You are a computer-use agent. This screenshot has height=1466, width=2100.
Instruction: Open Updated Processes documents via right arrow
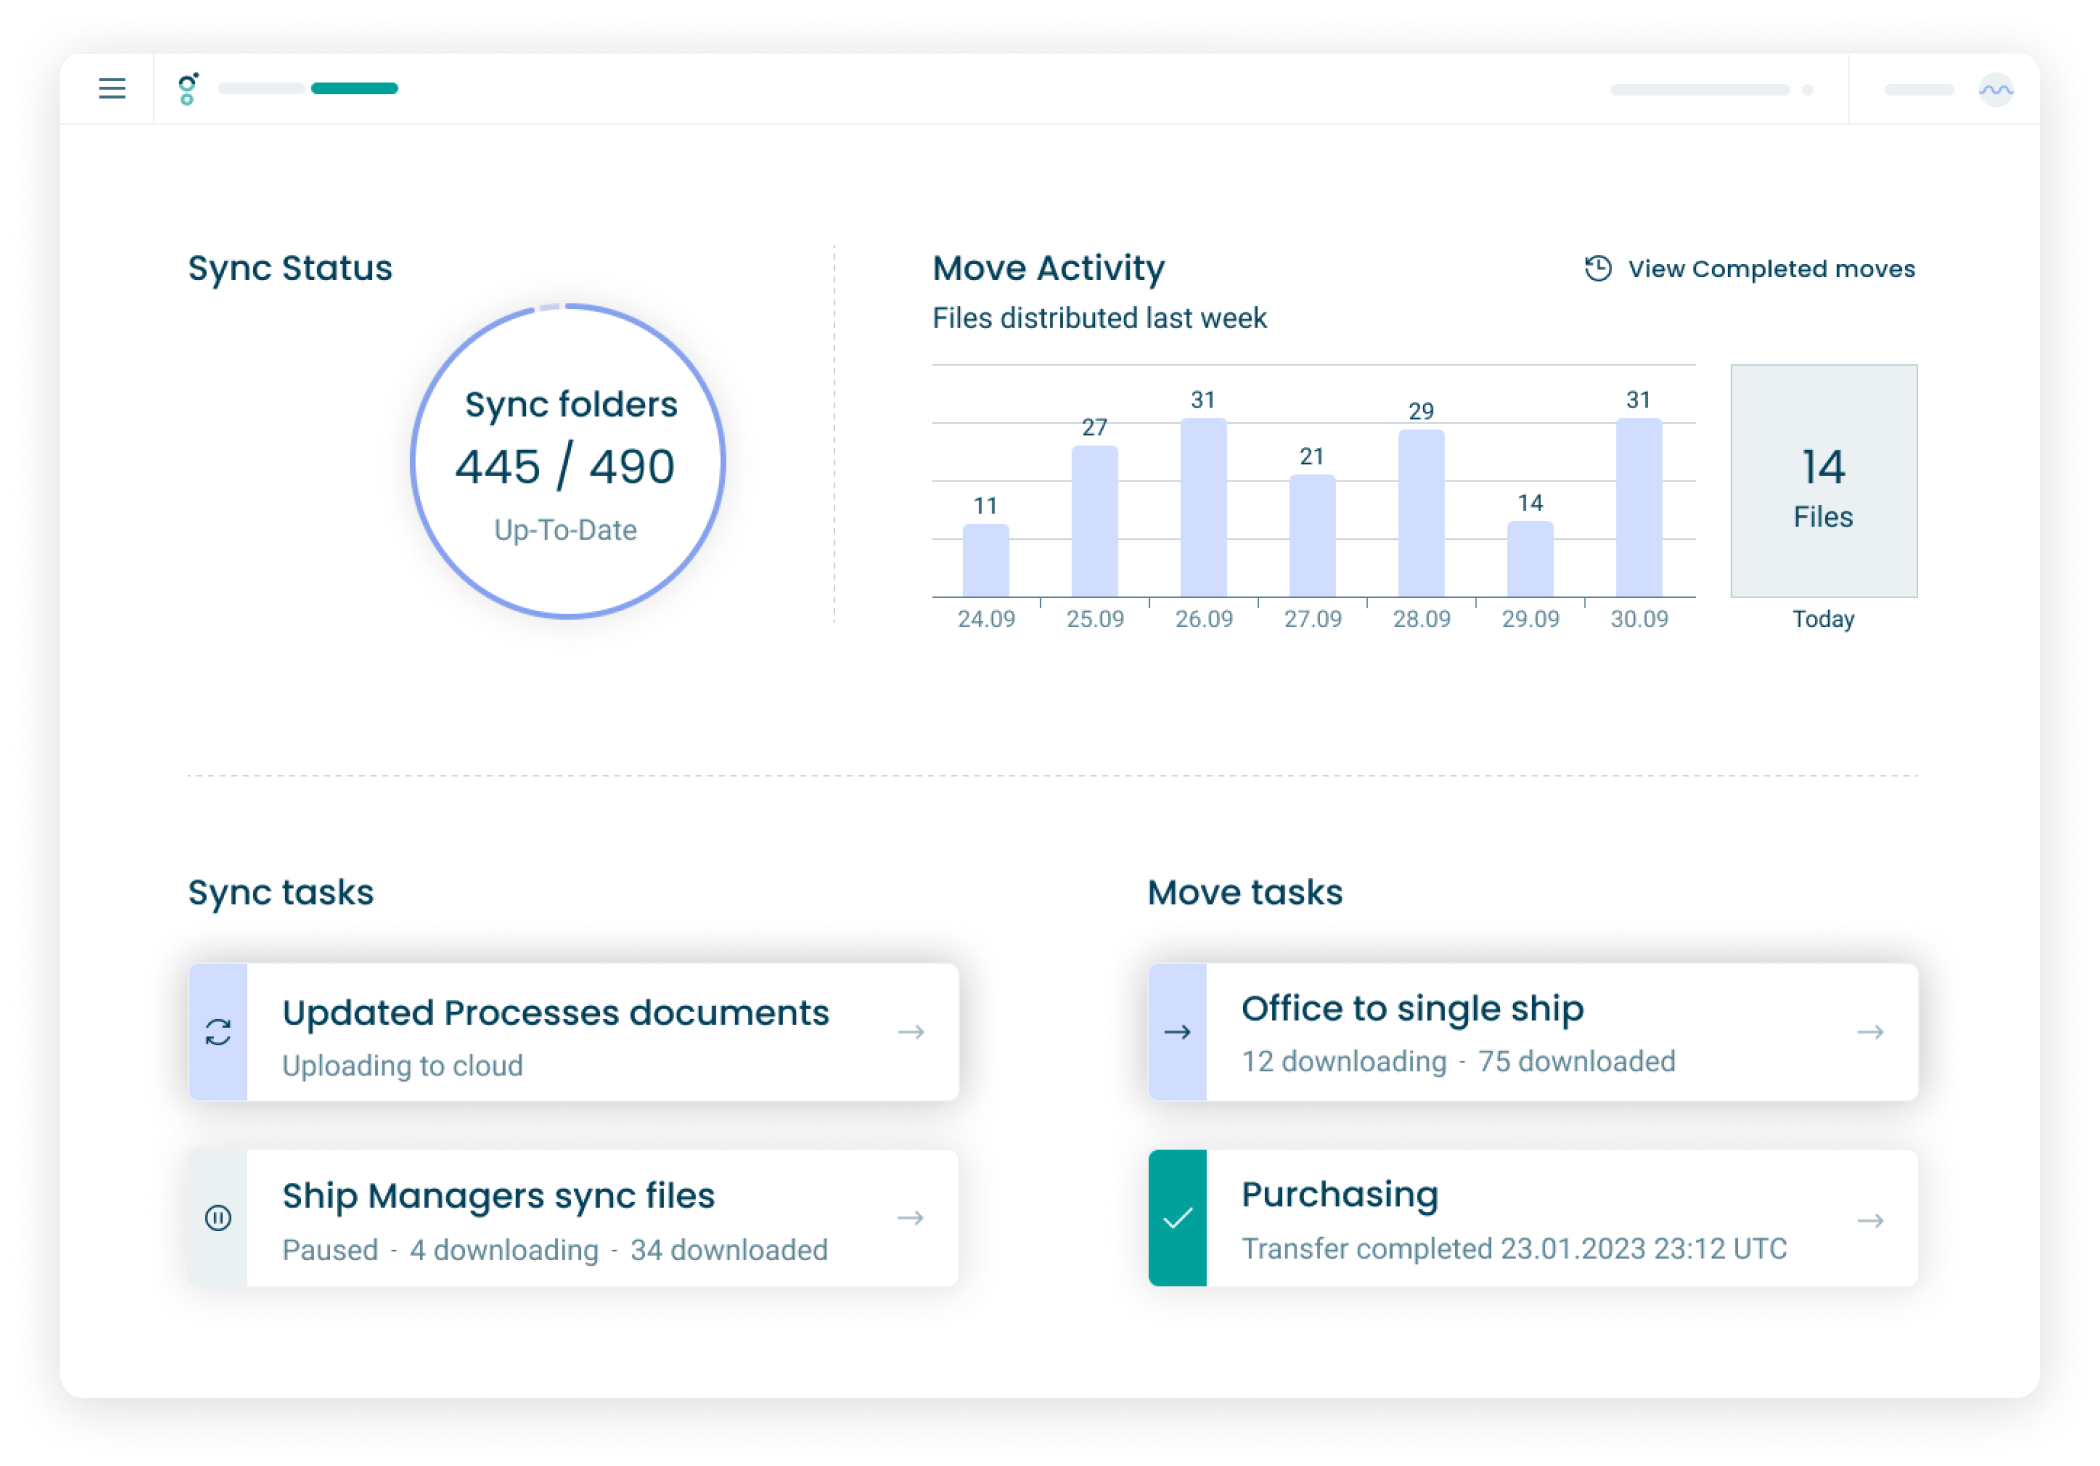[x=910, y=1032]
